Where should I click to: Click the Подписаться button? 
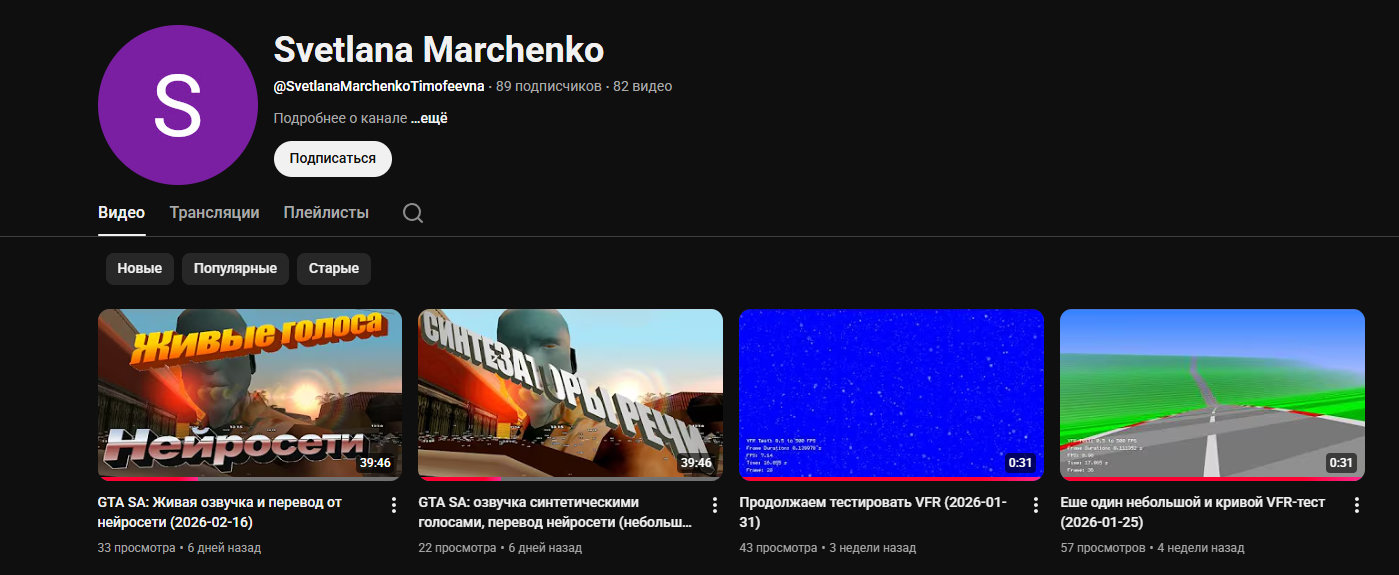tap(333, 158)
